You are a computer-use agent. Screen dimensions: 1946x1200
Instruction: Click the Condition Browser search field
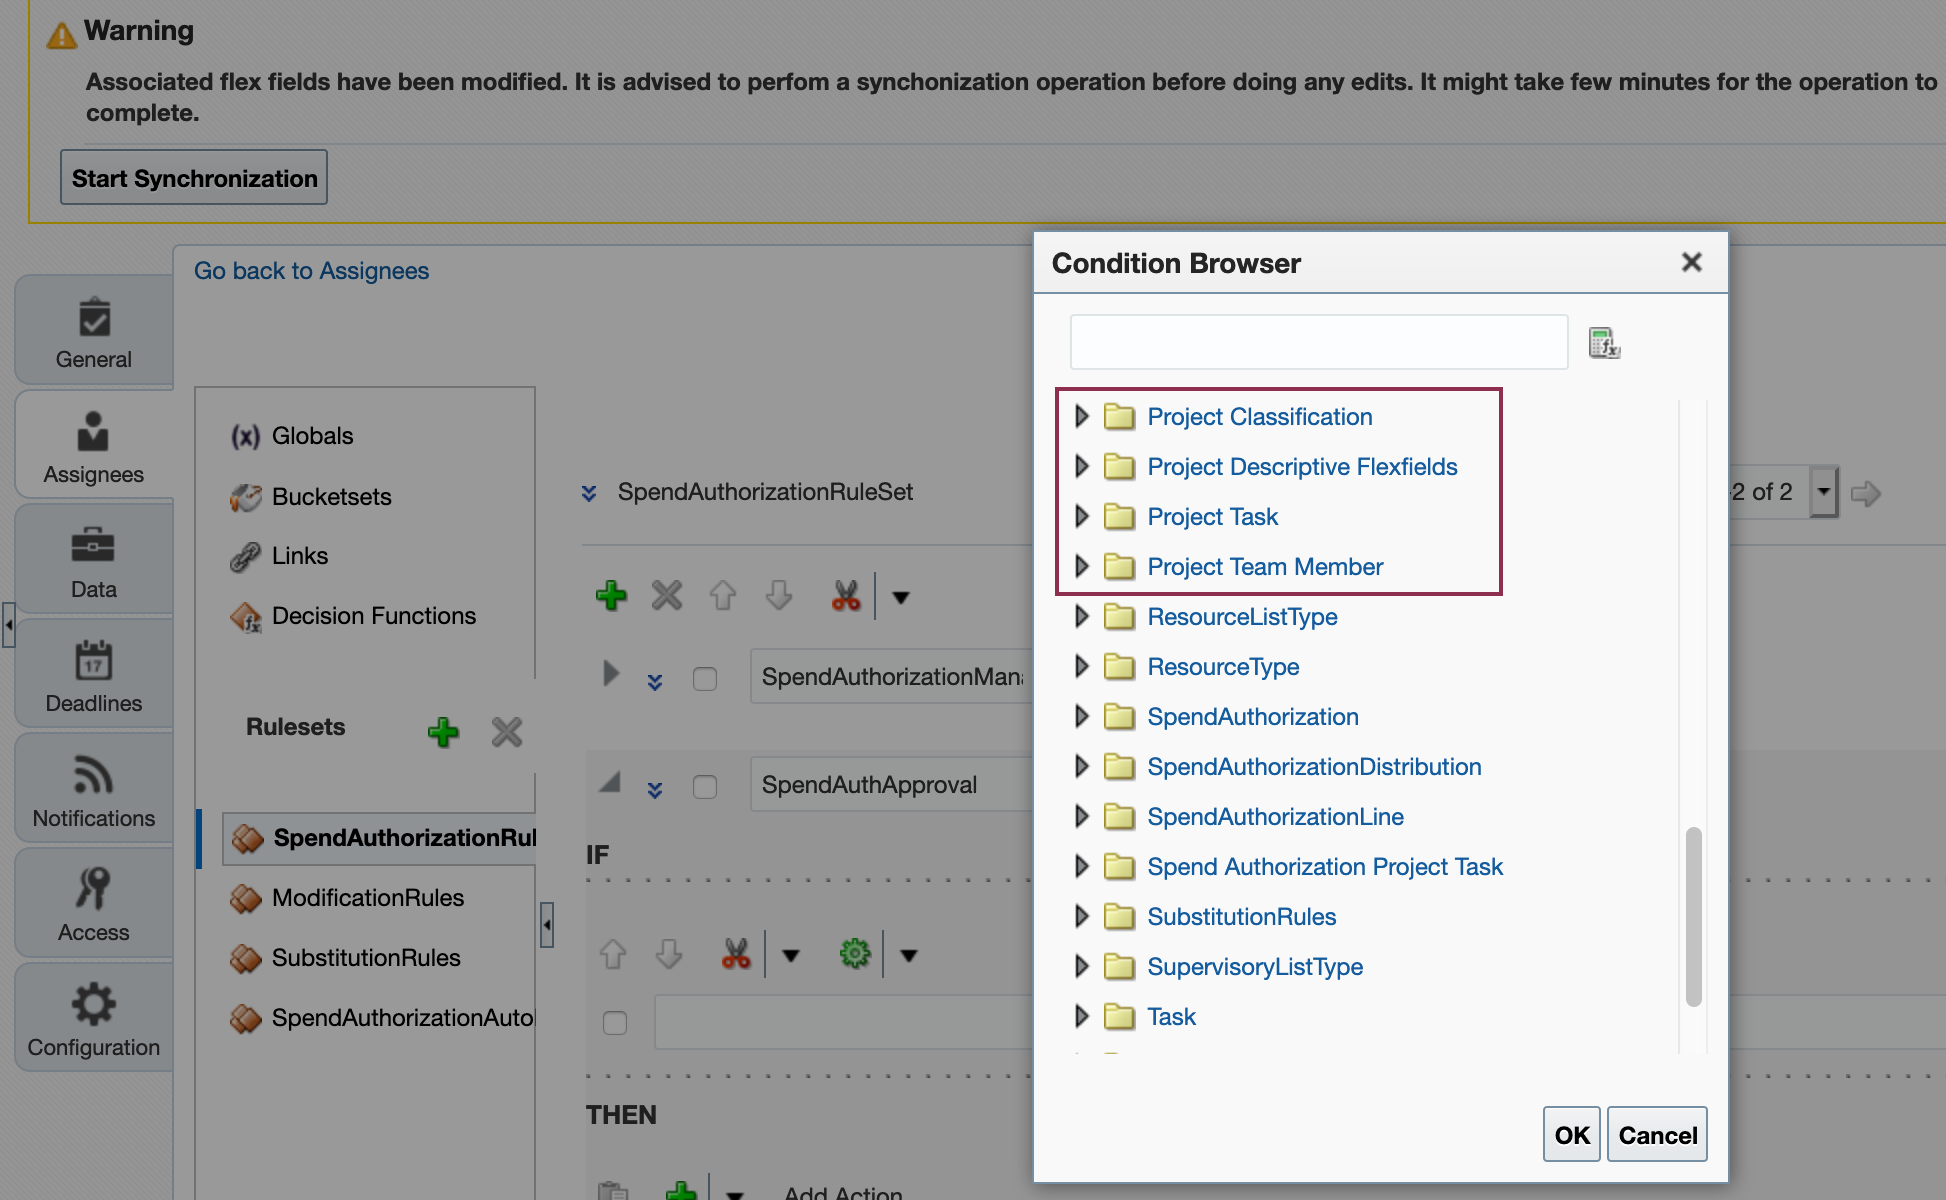click(1318, 343)
